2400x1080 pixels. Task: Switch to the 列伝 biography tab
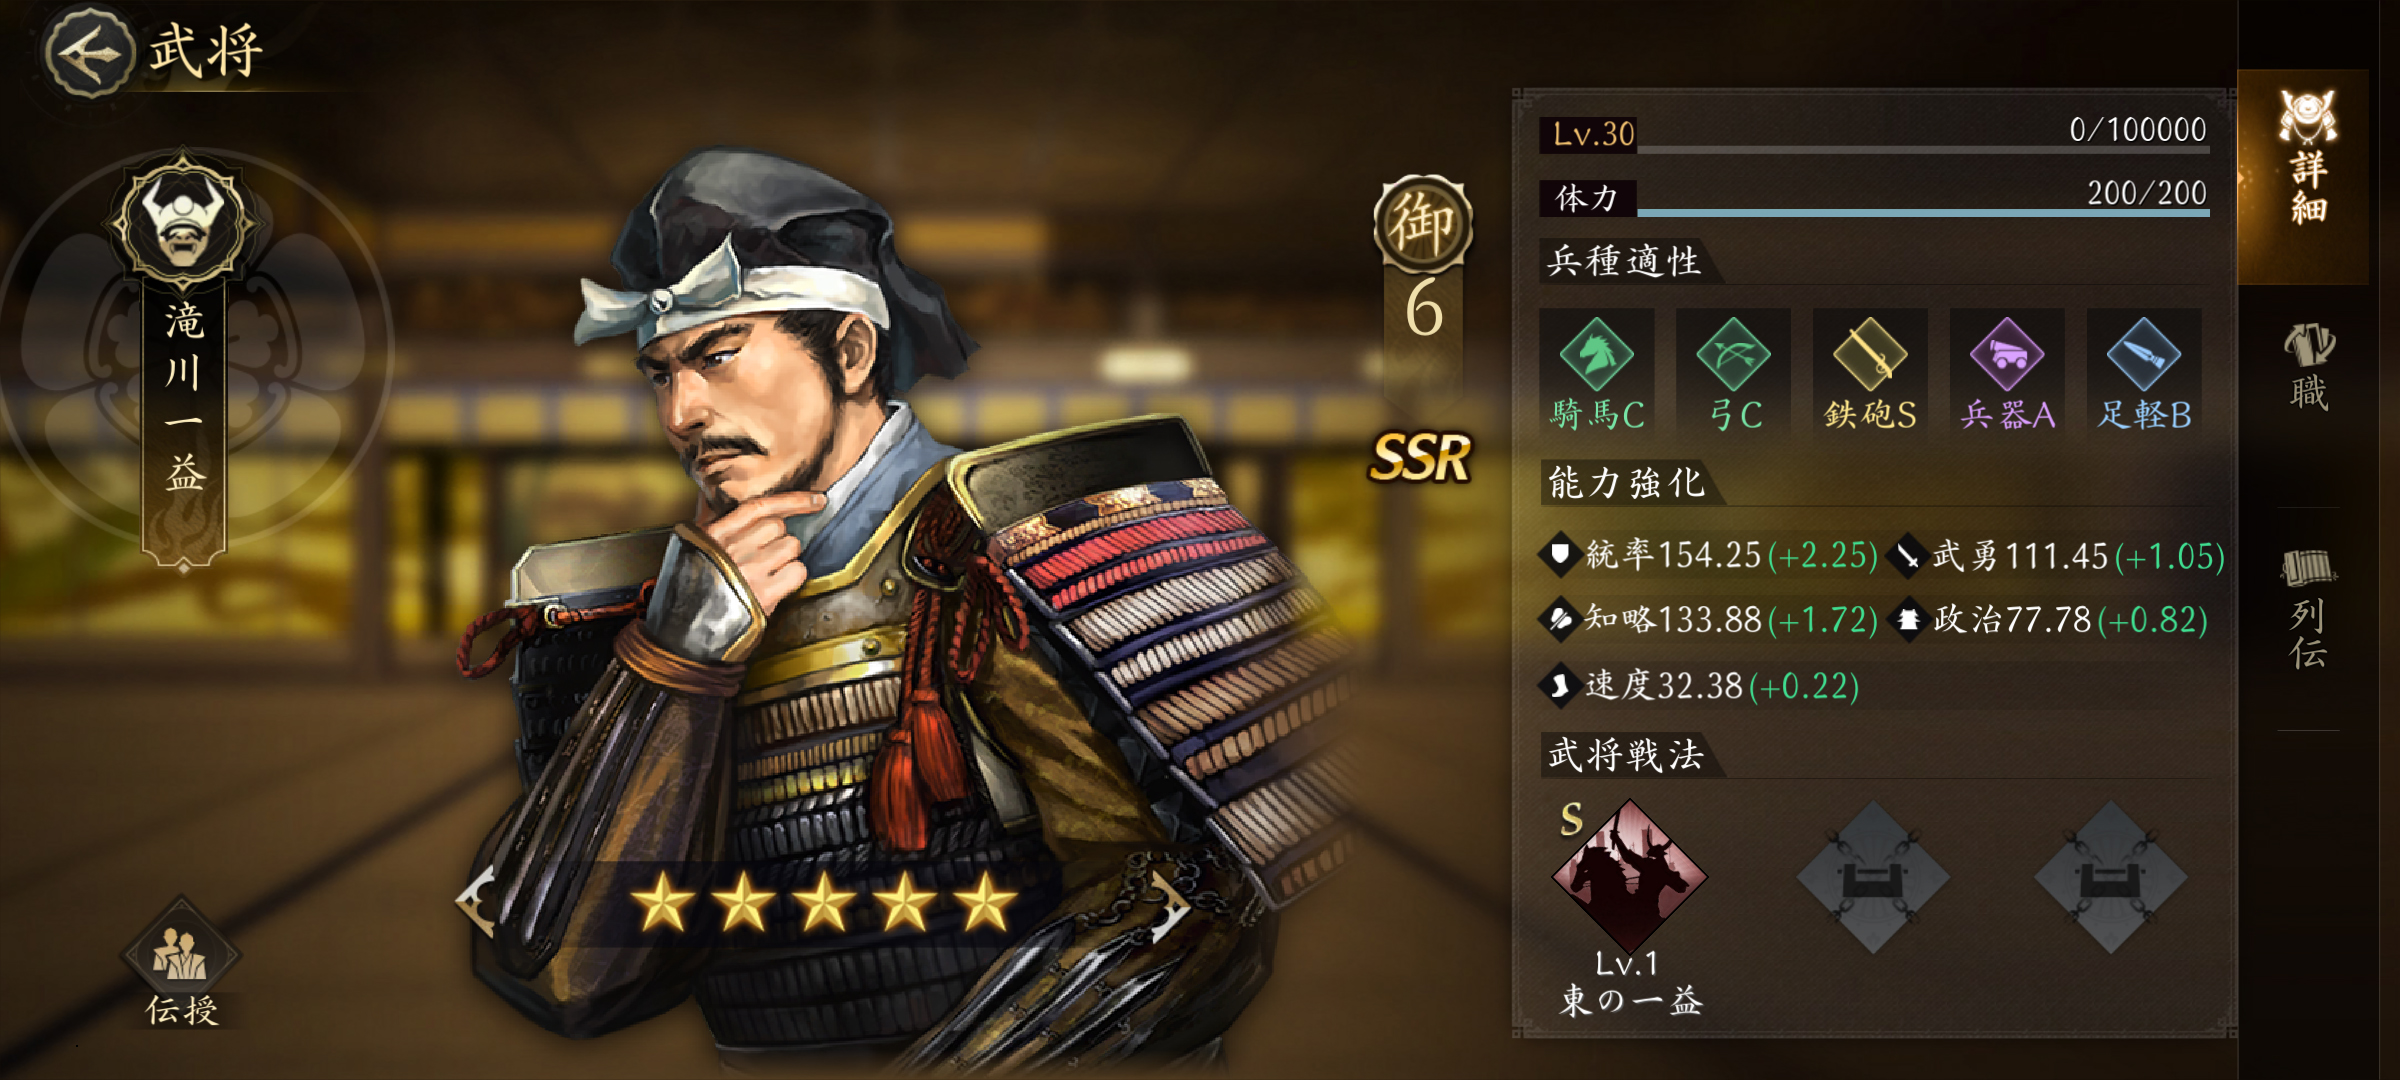2308,607
